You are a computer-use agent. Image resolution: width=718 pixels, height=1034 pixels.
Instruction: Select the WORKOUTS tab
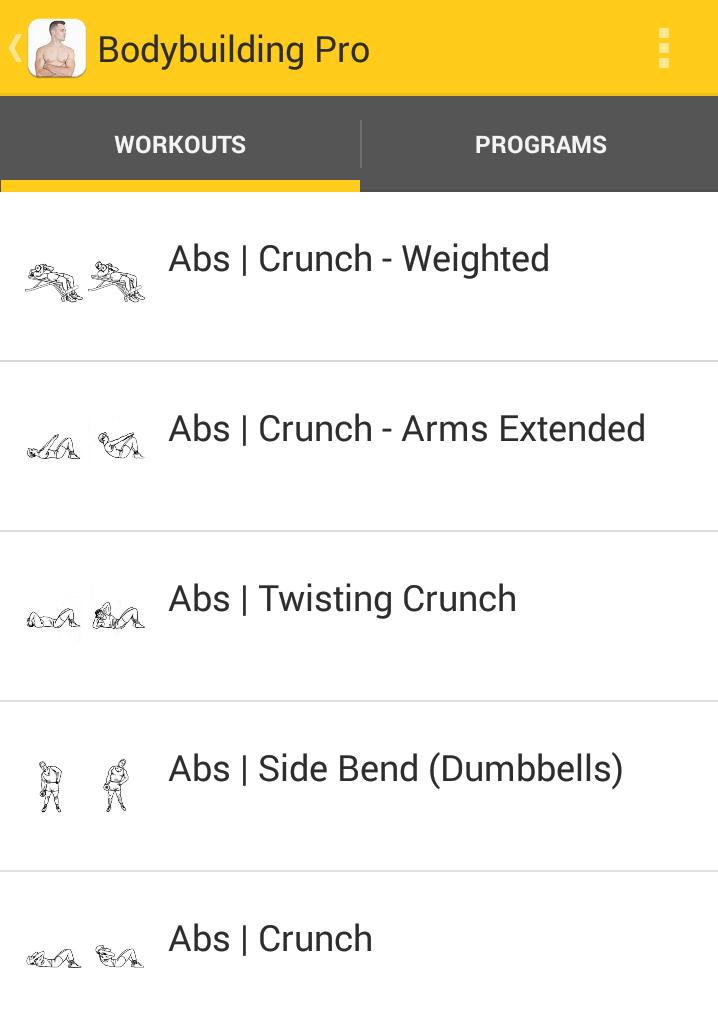click(x=180, y=144)
